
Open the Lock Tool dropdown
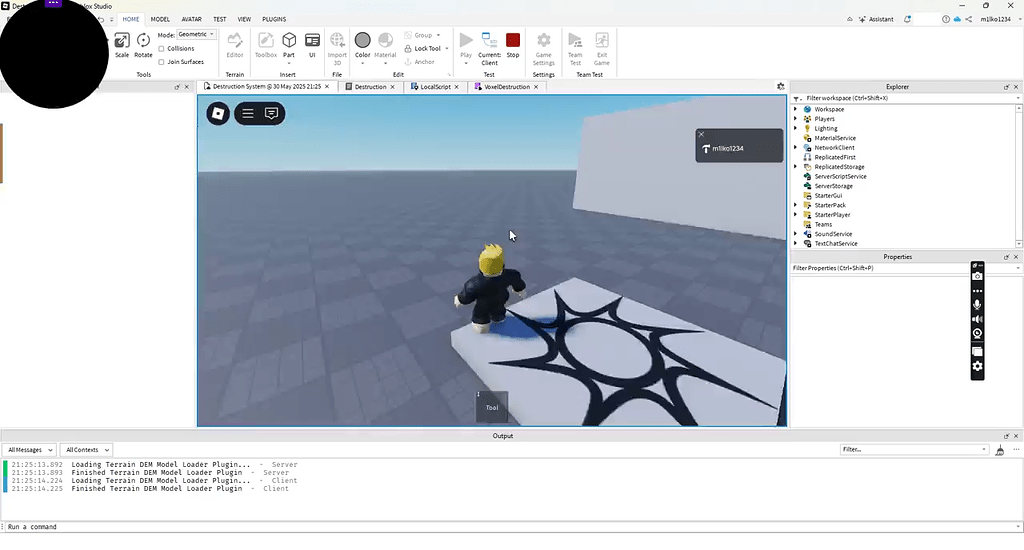(447, 48)
